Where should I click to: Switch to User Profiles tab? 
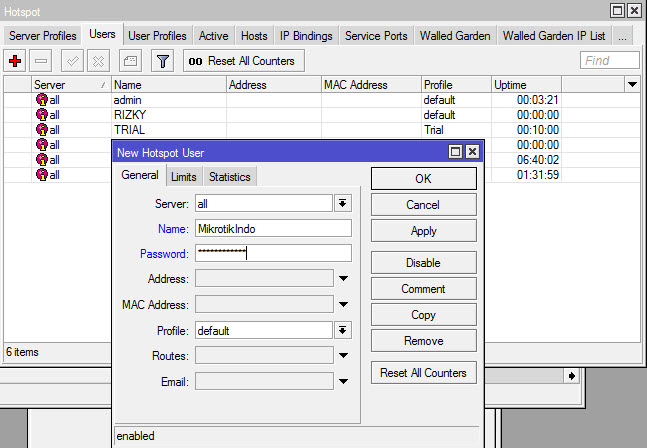point(157,36)
